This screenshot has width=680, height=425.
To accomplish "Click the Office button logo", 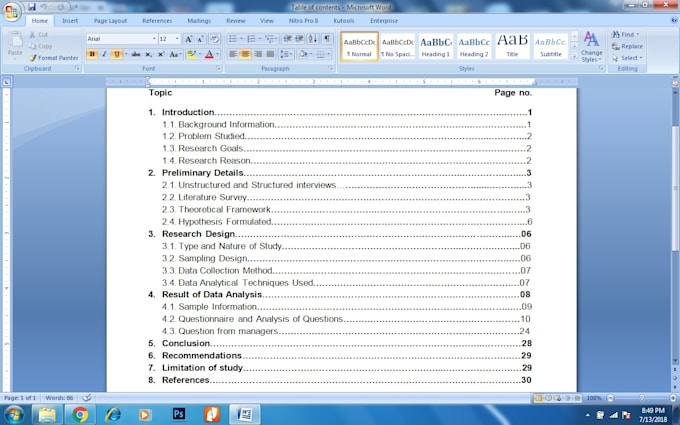I will (x=12, y=12).
